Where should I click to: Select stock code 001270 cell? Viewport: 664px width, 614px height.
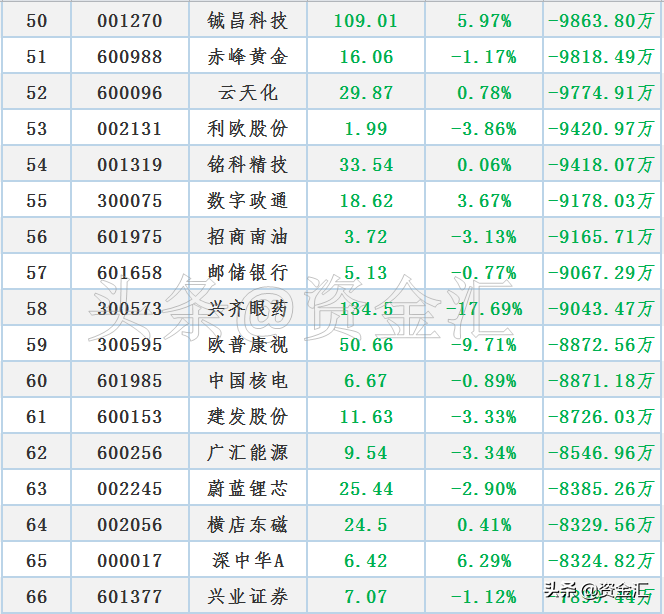(x=130, y=21)
